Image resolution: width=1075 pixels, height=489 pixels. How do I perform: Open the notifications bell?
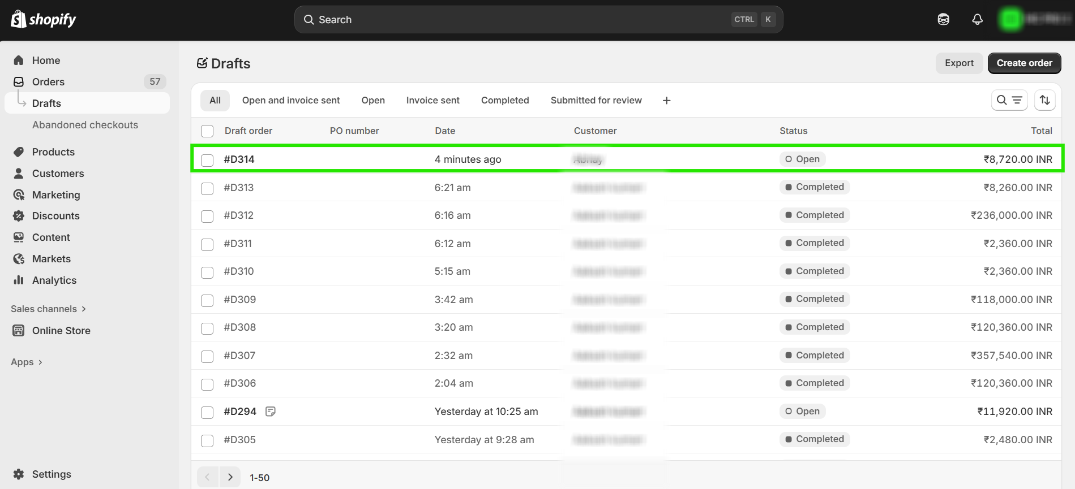977,20
